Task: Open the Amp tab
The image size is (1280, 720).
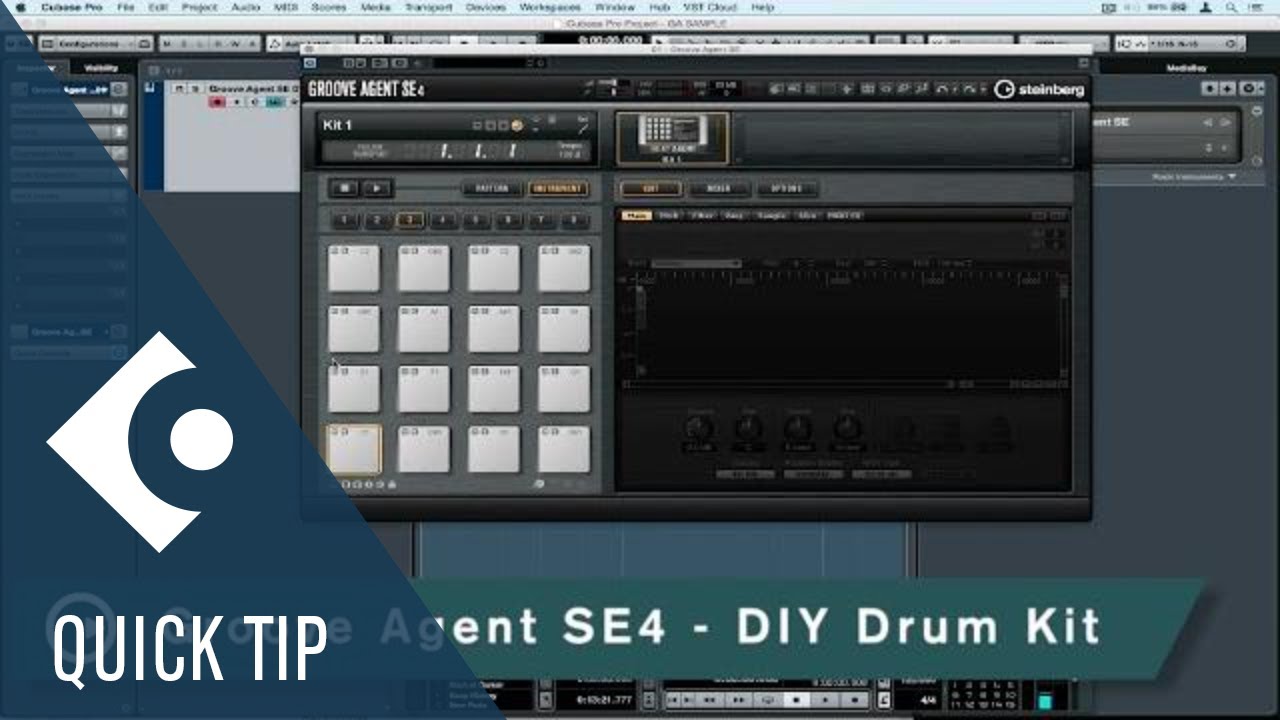Action: point(734,215)
